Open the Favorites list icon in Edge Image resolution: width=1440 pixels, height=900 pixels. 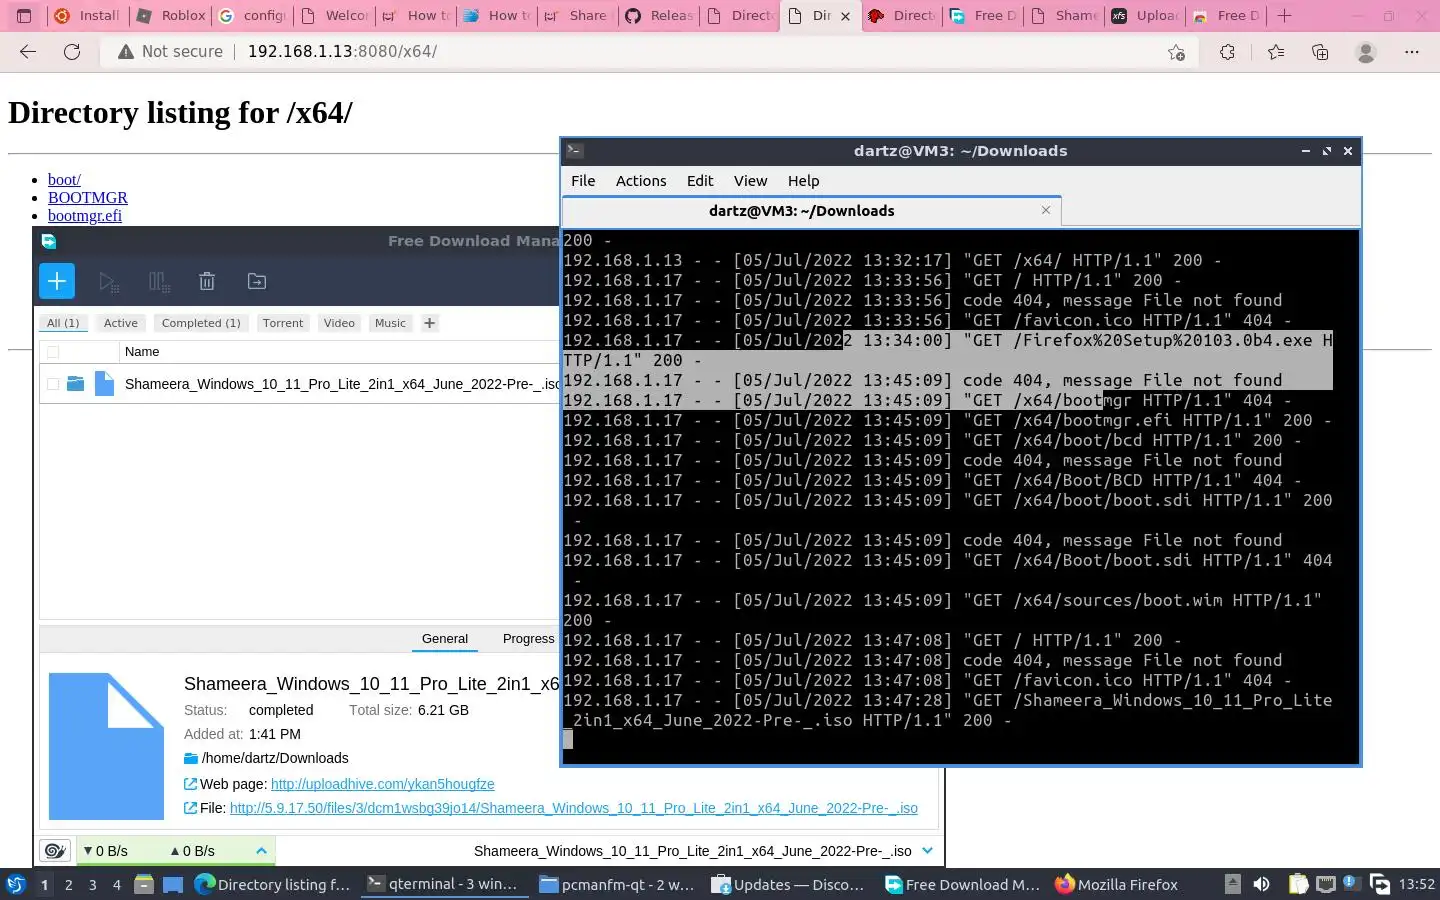click(1276, 52)
